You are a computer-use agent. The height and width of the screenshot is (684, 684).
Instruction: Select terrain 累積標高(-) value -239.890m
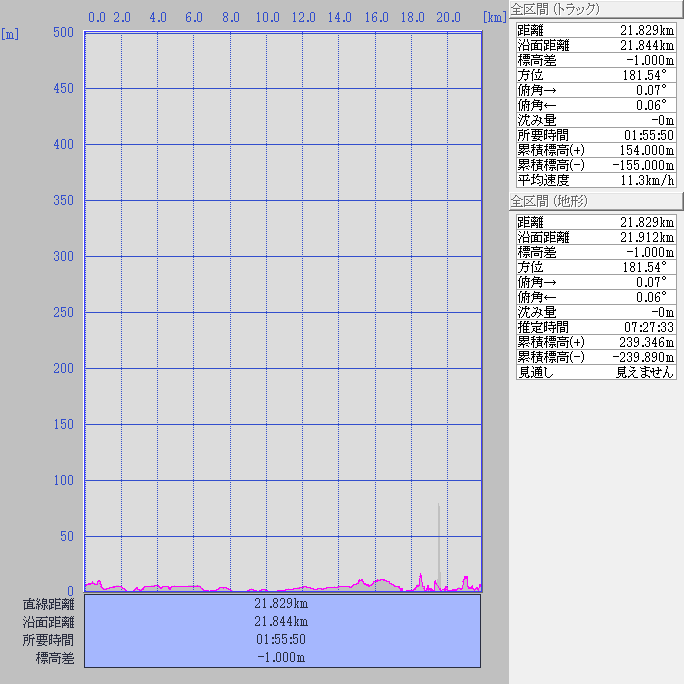pos(643,357)
